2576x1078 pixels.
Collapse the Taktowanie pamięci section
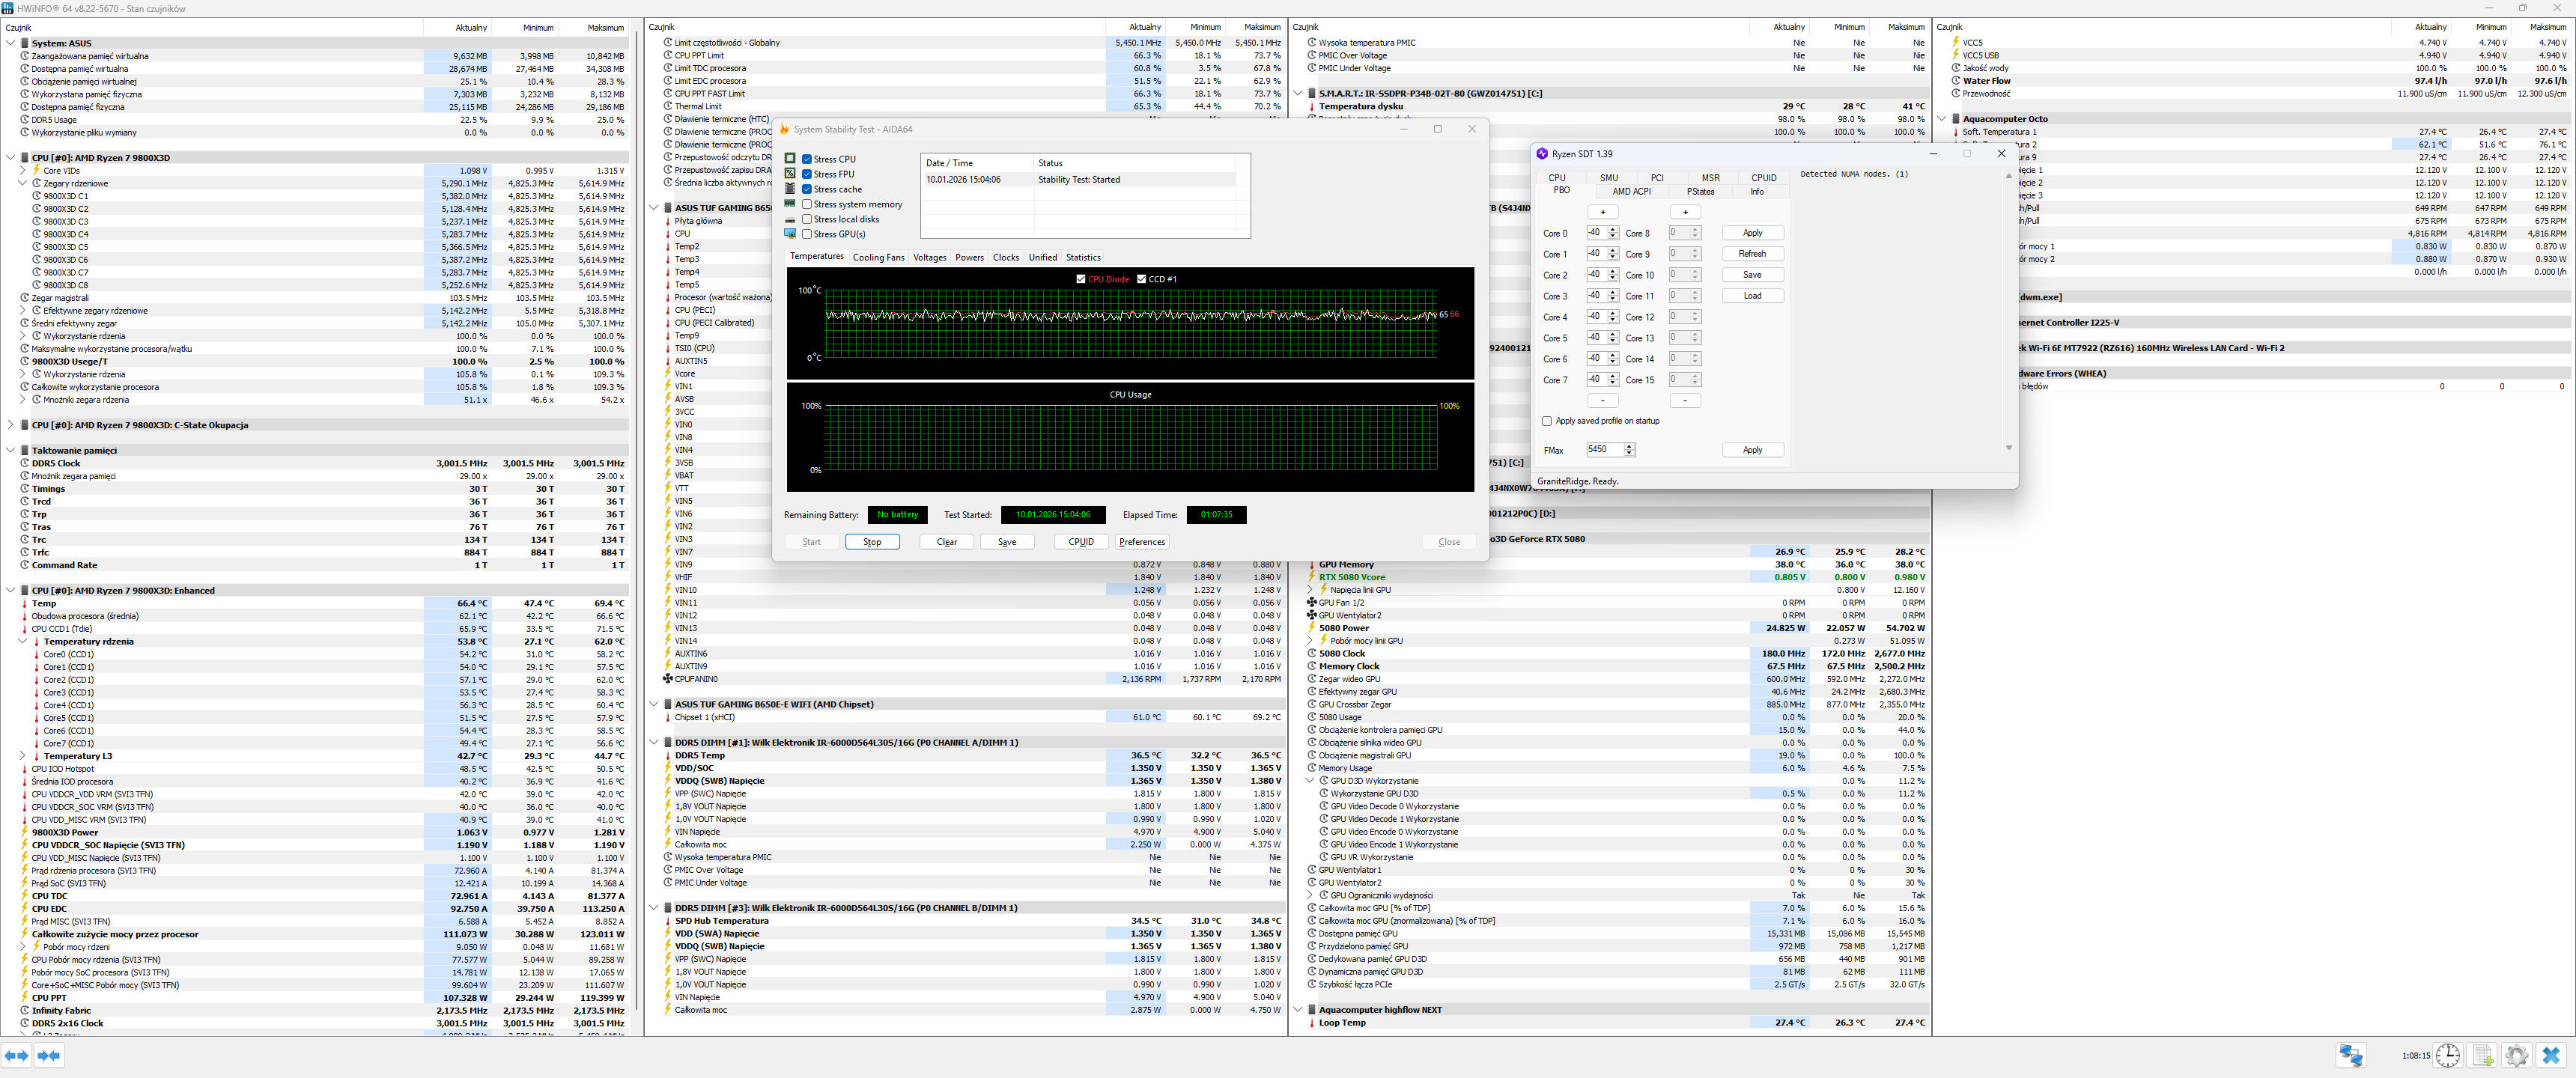[x=11, y=450]
